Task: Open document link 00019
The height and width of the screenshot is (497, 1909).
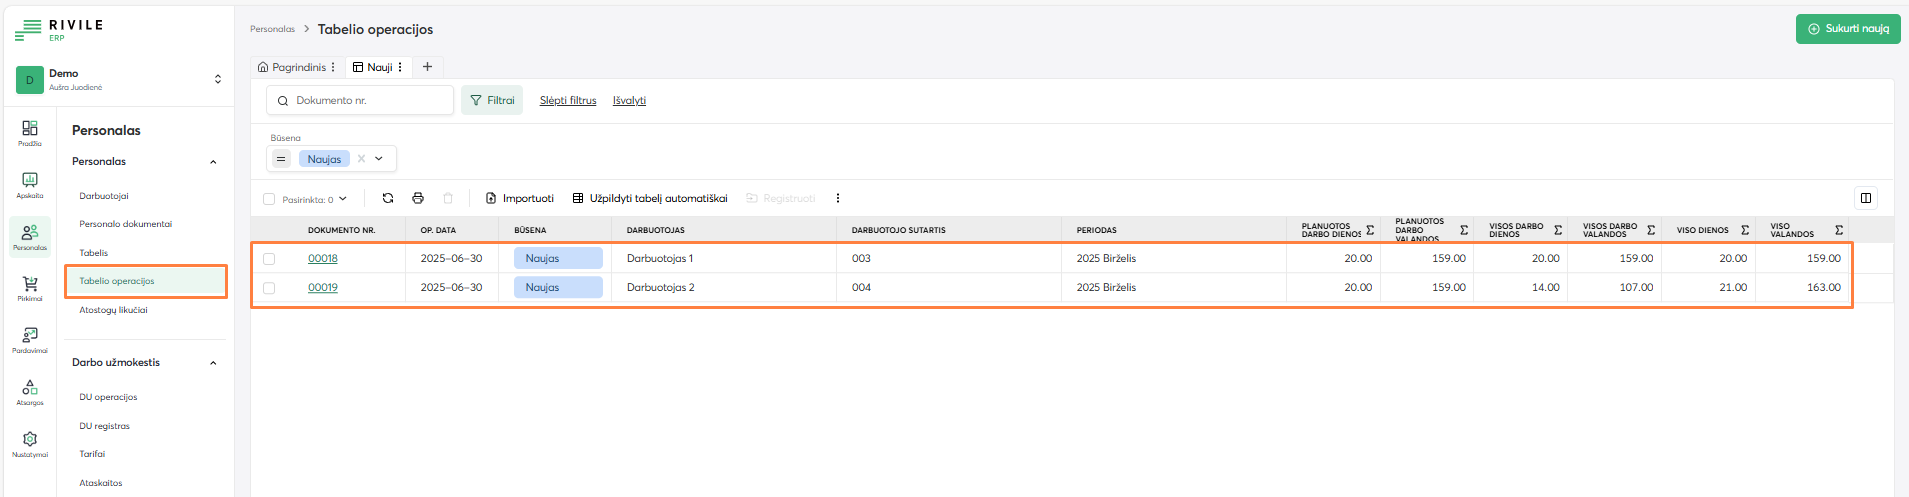Action: click(322, 288)
